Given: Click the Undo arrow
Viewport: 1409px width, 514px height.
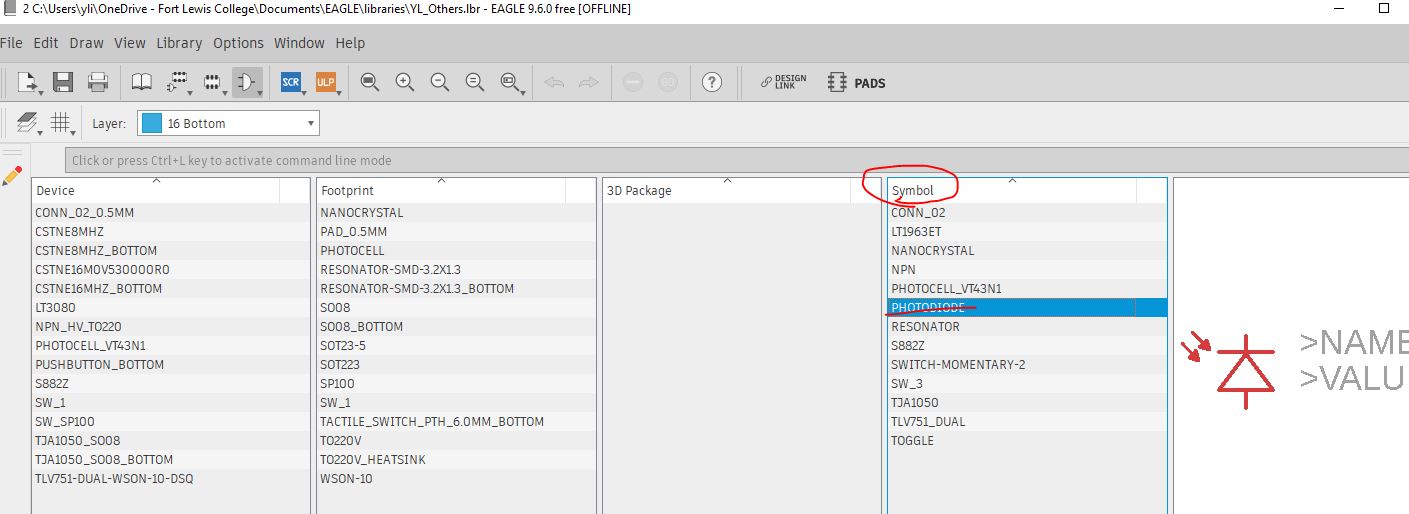Looking at the screenshot, I should coord(554,82).
